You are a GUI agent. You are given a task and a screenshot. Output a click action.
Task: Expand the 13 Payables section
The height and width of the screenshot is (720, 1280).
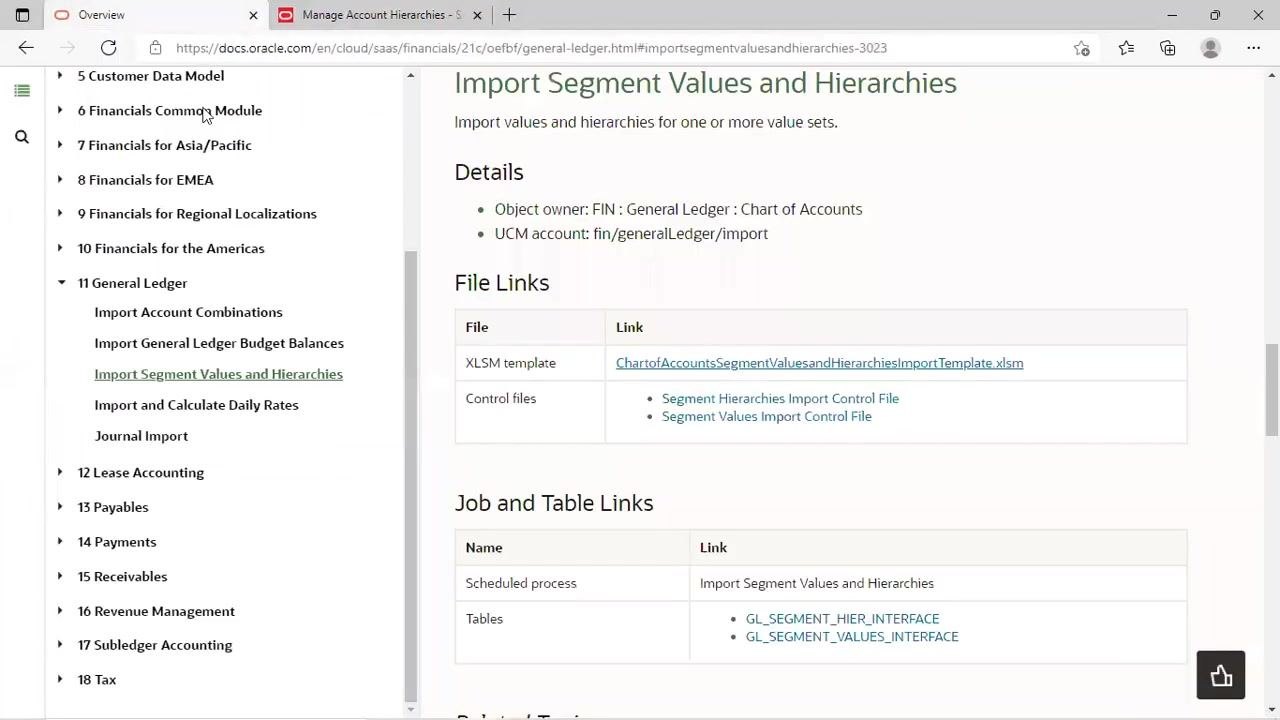[x=60, y=507]
